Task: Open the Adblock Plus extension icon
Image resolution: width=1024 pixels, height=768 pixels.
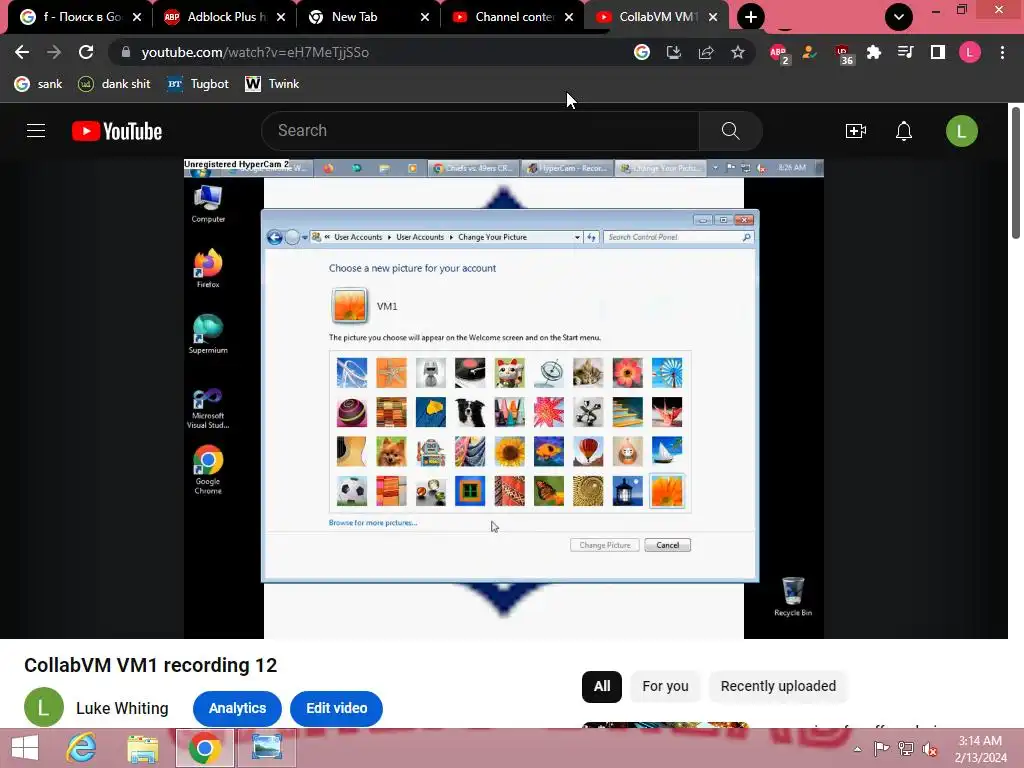Action: pos(778,53)
